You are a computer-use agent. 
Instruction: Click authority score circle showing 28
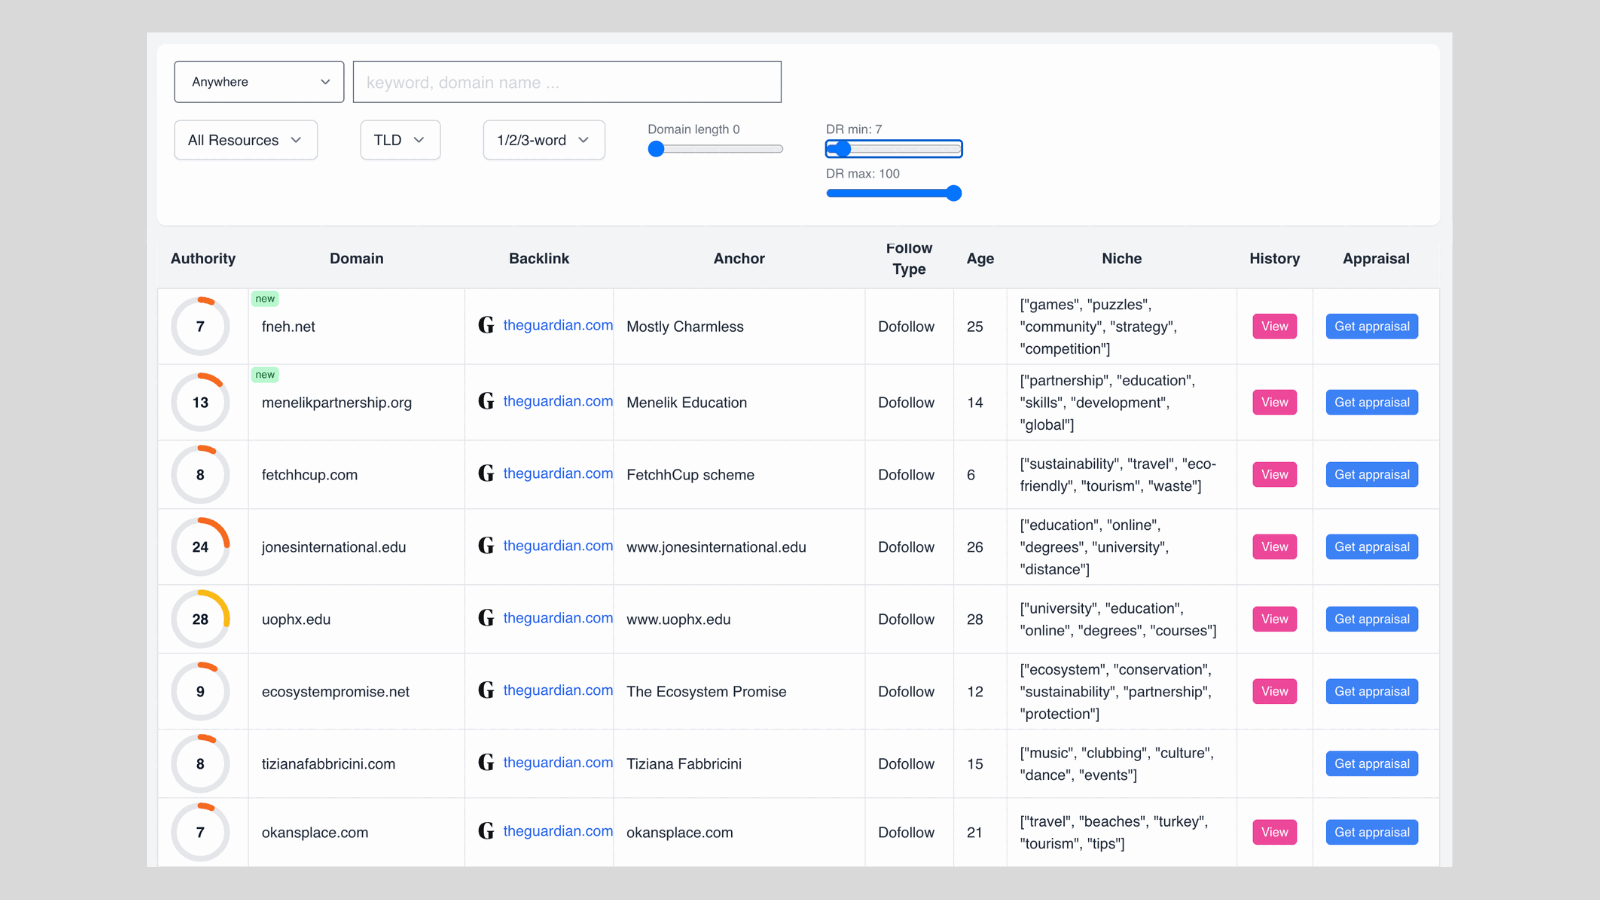(200, 619)
